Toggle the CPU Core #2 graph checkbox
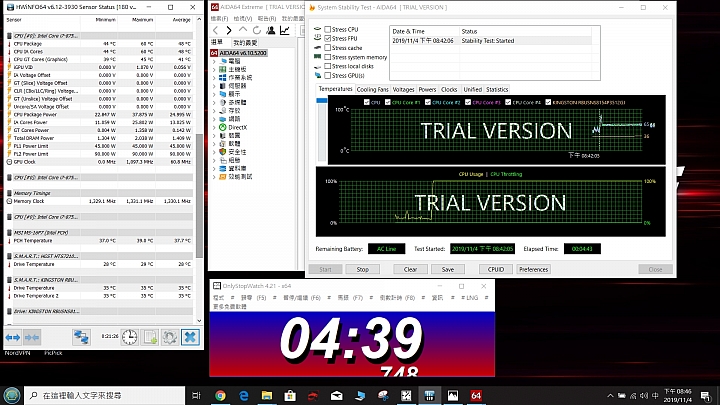 click(x=428, y=102)
